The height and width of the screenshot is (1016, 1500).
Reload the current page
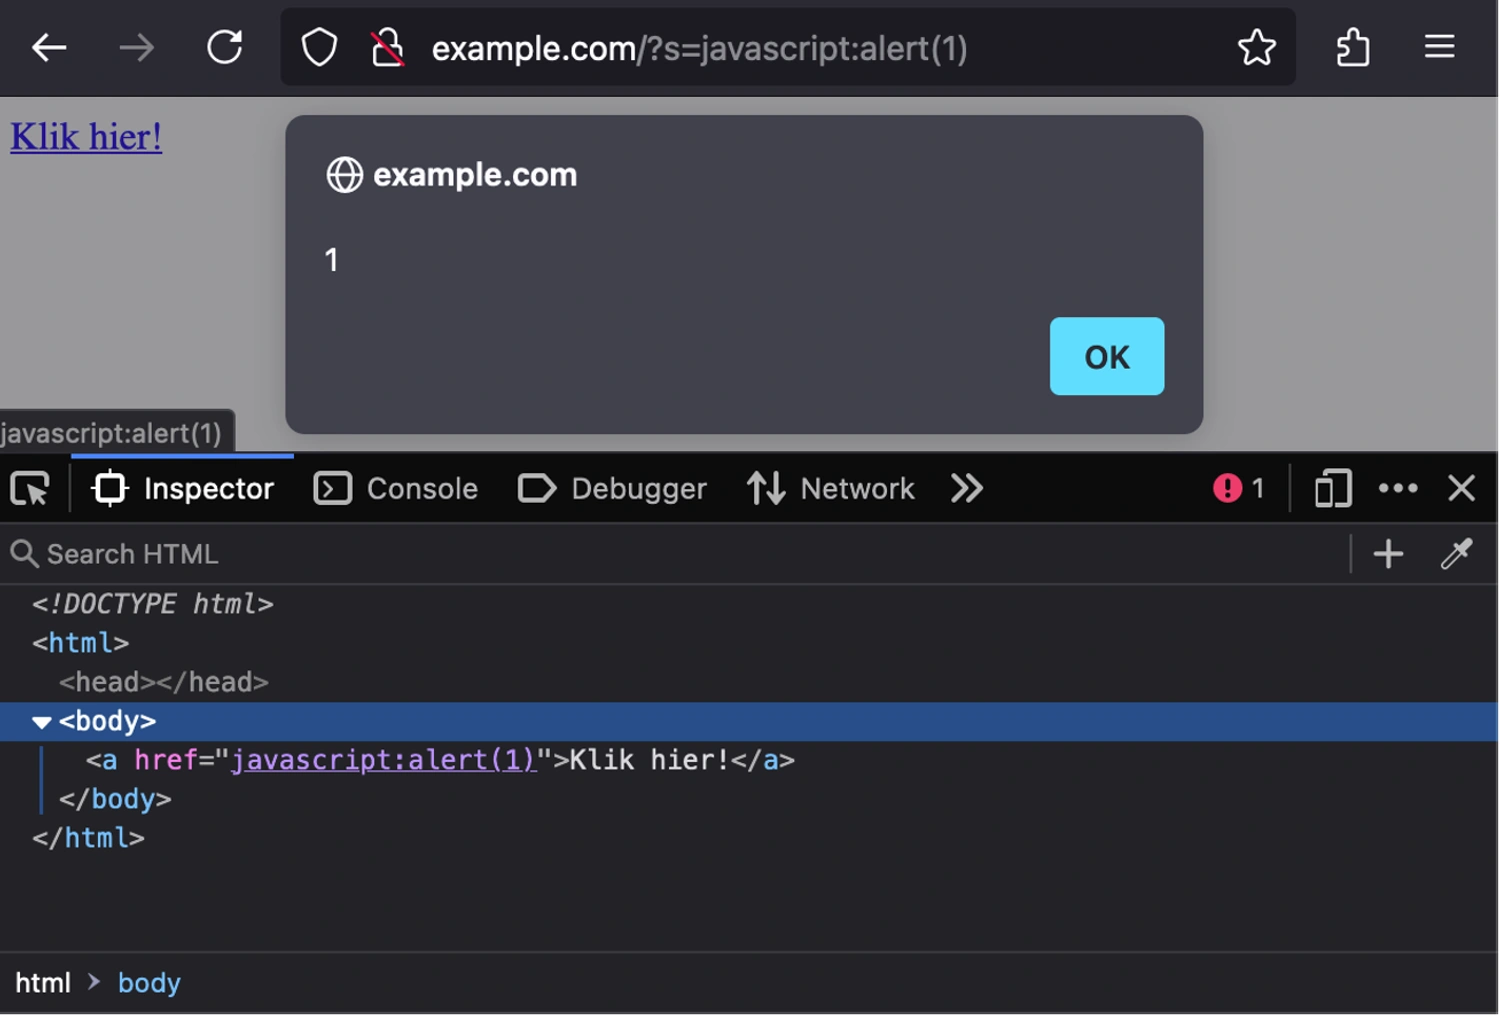(225, 47)
